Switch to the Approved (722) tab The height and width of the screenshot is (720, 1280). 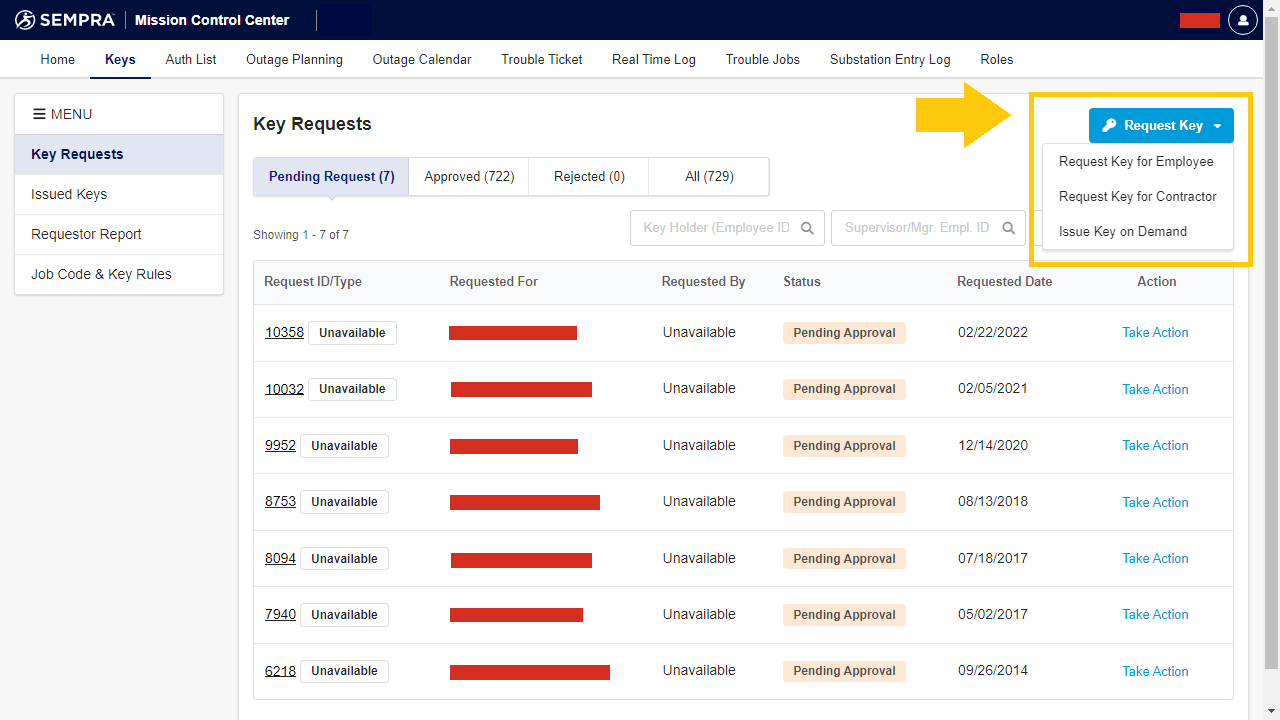tap(469, 177)
